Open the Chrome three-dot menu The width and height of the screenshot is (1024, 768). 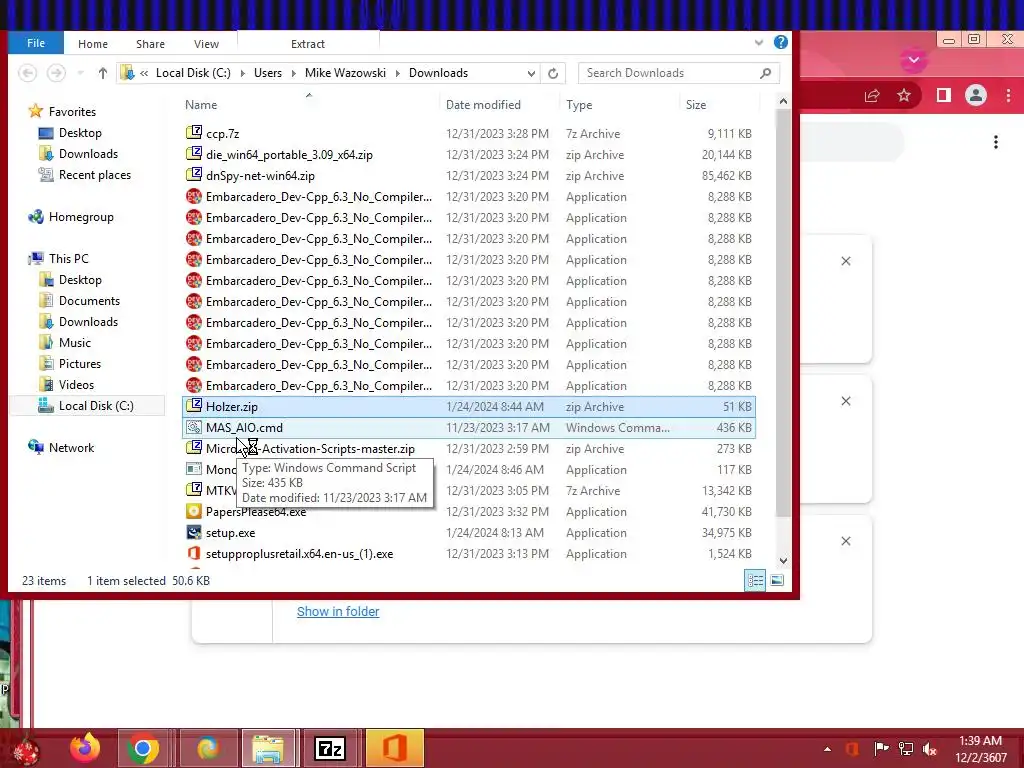click(x=1008, y=95)
